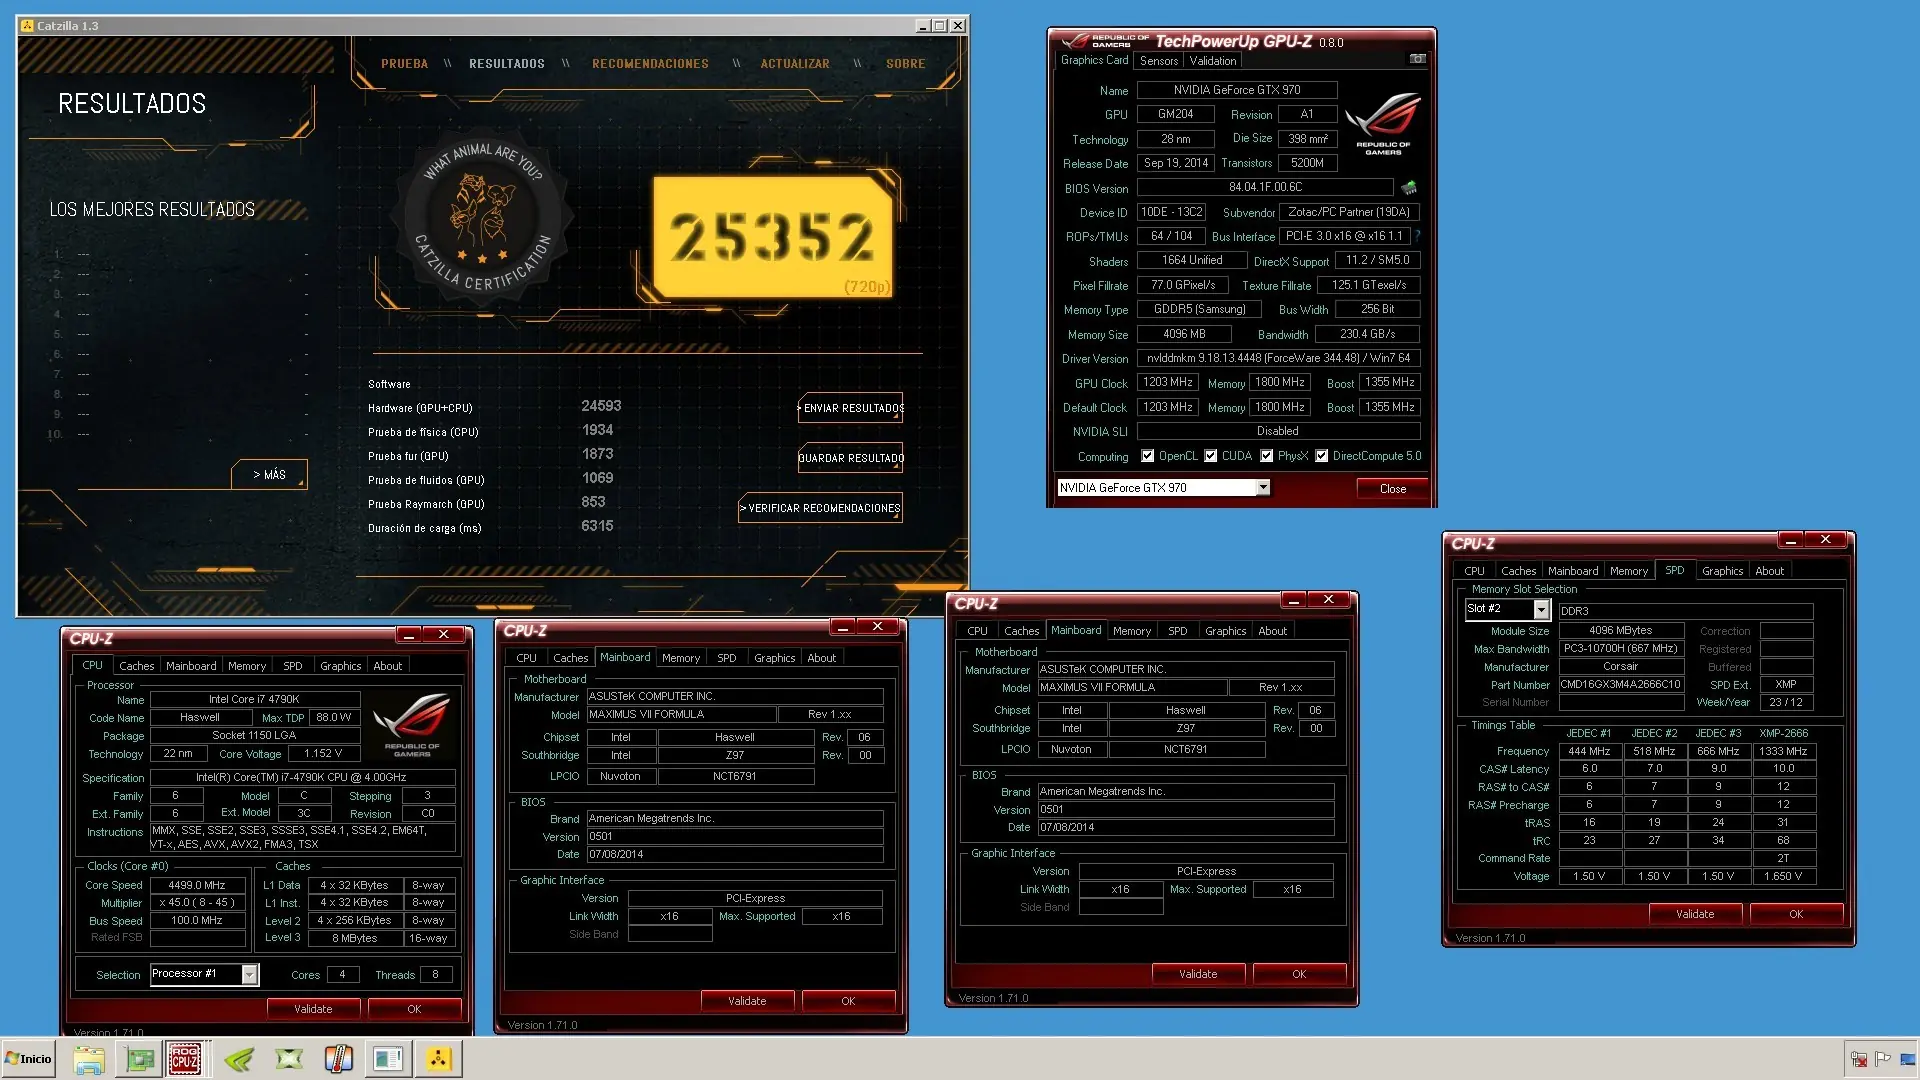Open the ACTUALIZAR tab in Catzilla
This screenshot has height=1080, width=1920.
click(x=795, y=64)
